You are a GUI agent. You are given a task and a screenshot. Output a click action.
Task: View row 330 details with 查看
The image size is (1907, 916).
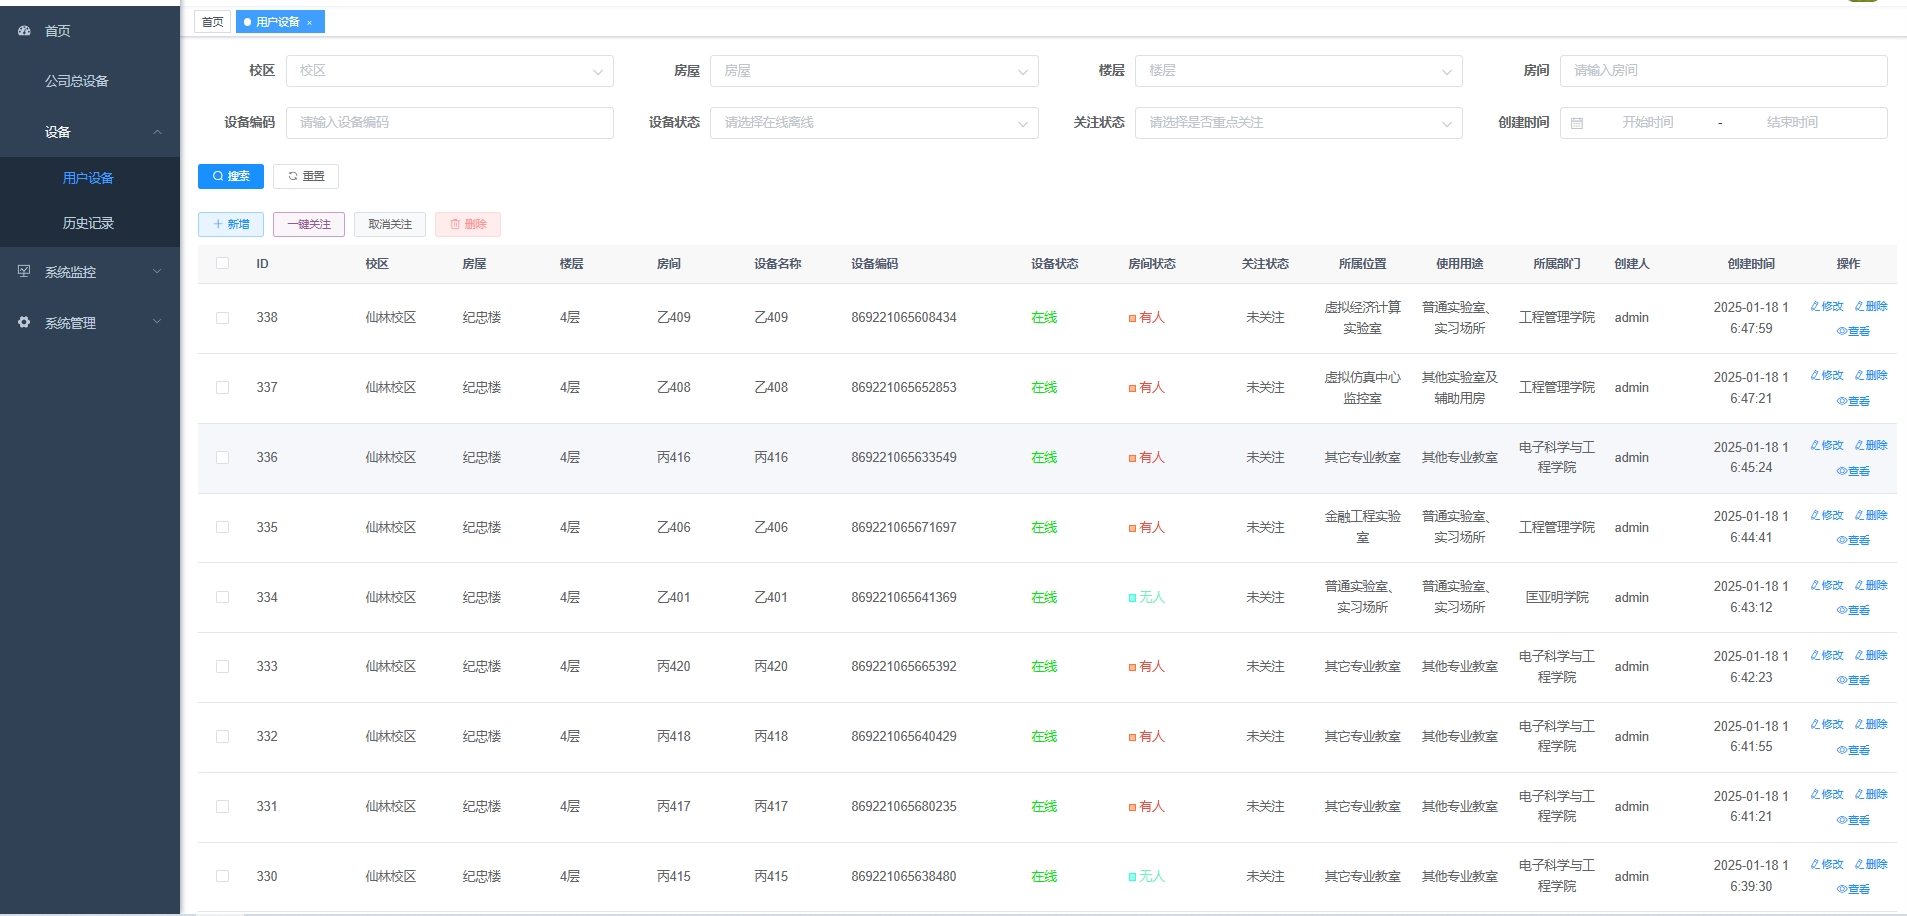(x=1853, y=889)
